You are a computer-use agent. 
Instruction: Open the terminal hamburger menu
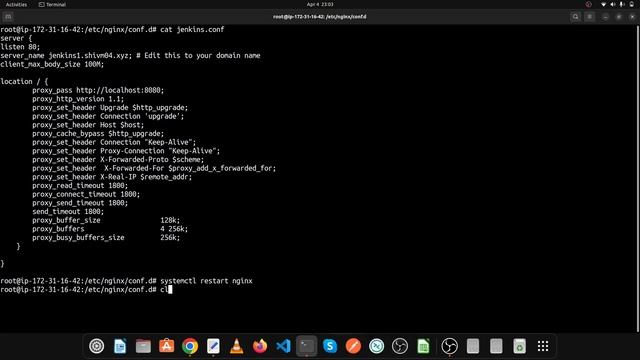pyautogui.click(x=590, y=17)
